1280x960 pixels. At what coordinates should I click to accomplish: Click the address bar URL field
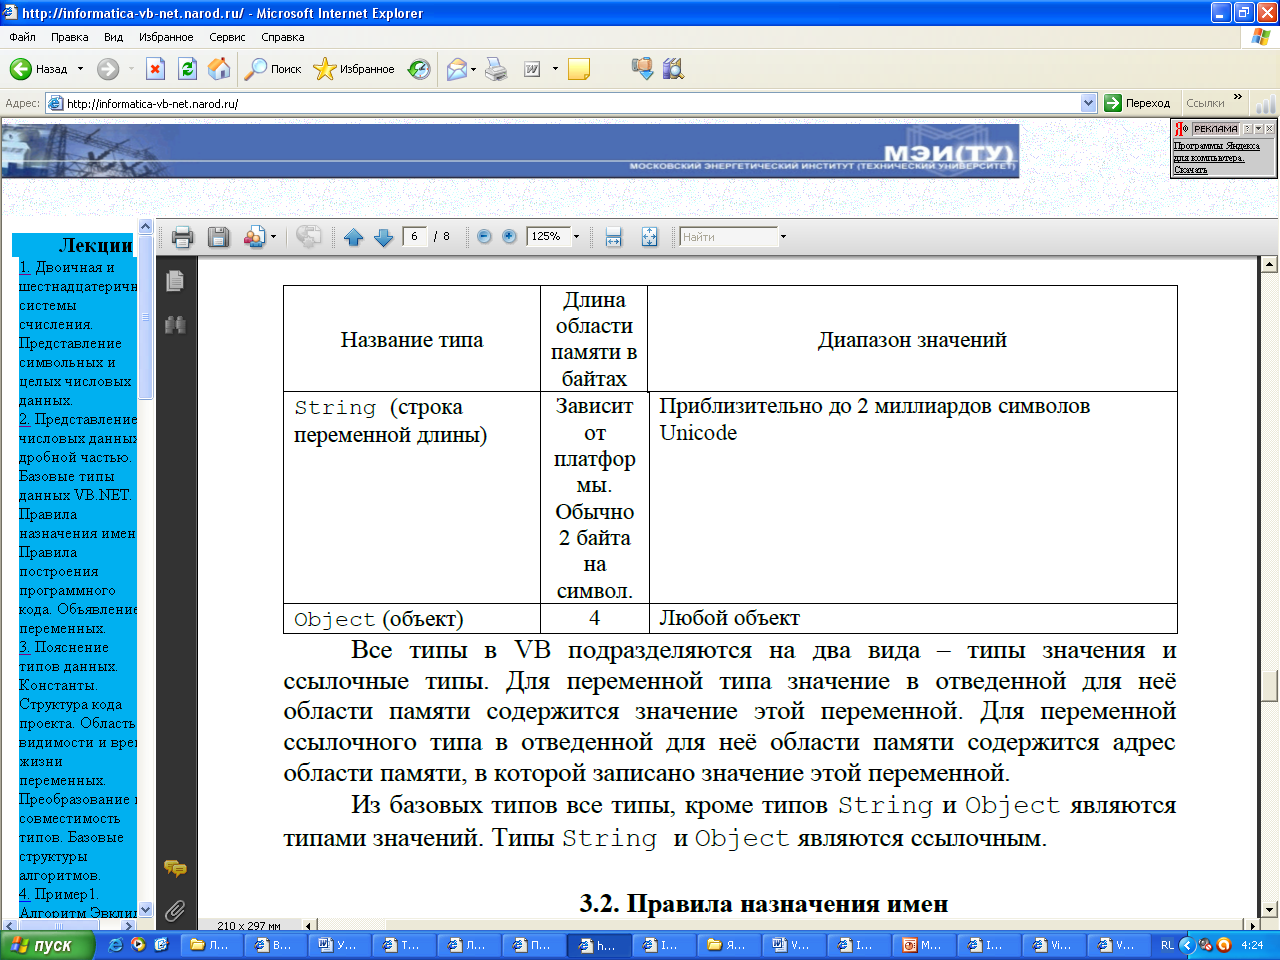563,103
